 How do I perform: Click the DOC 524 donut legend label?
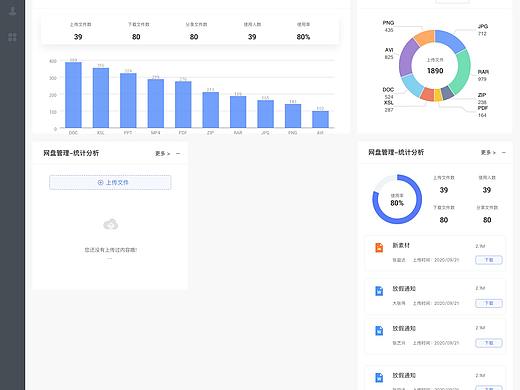[388, 93]
